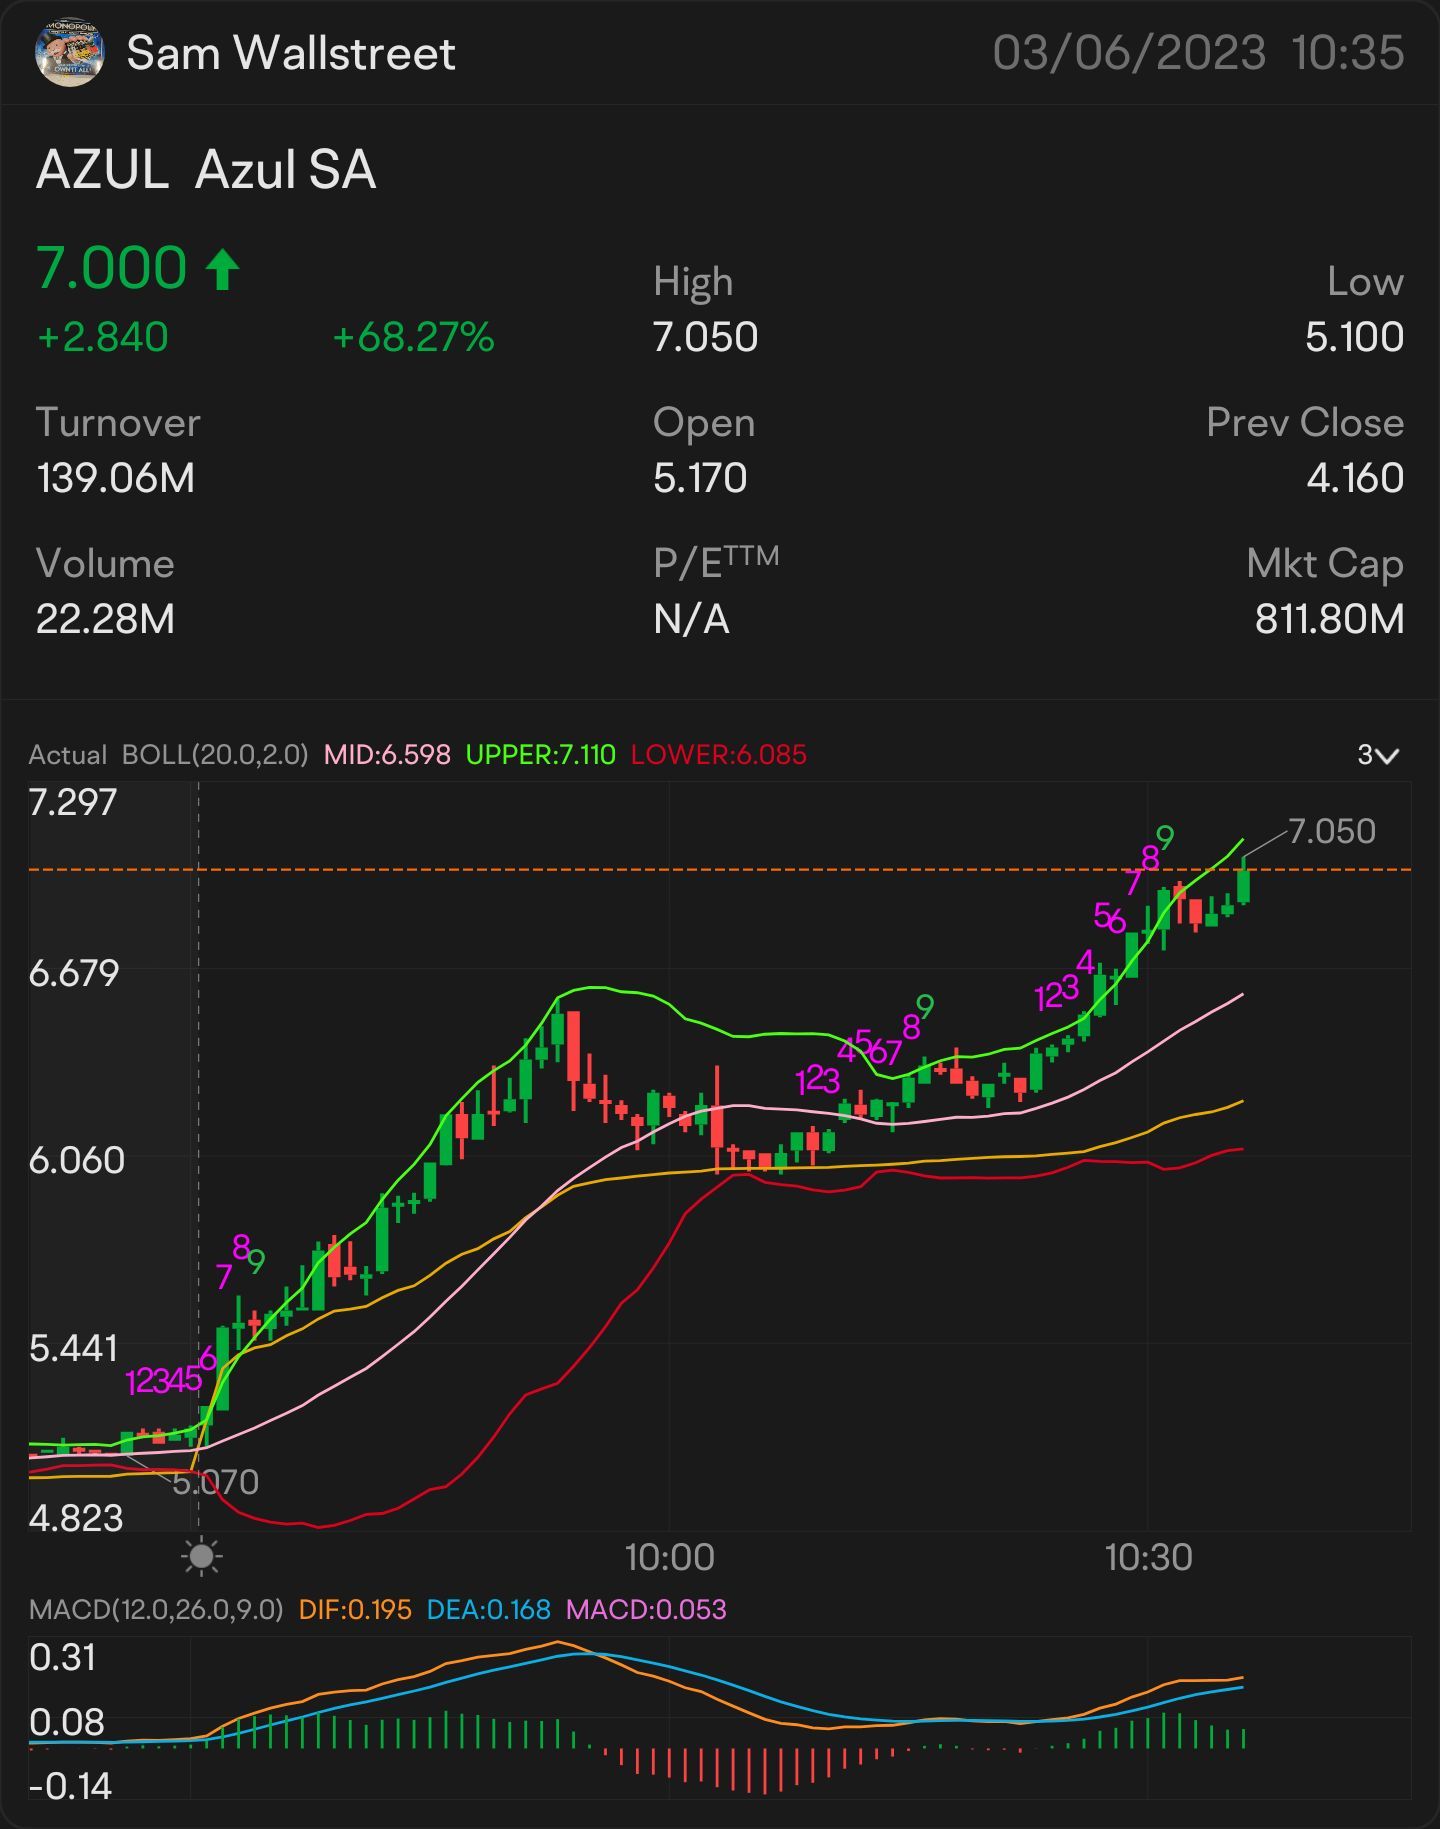Image resolution: width=1440 pixels, height=1829 pixels.
Task: Tap the Open value 5.170
Action: pos(700,478)
